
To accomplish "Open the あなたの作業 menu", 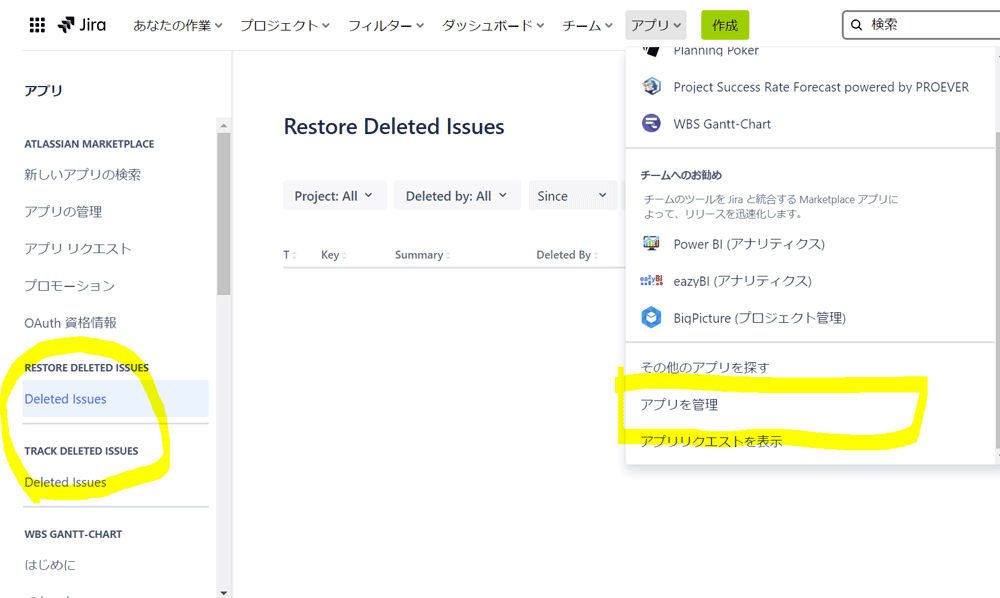I will click(x=177, y=26).
